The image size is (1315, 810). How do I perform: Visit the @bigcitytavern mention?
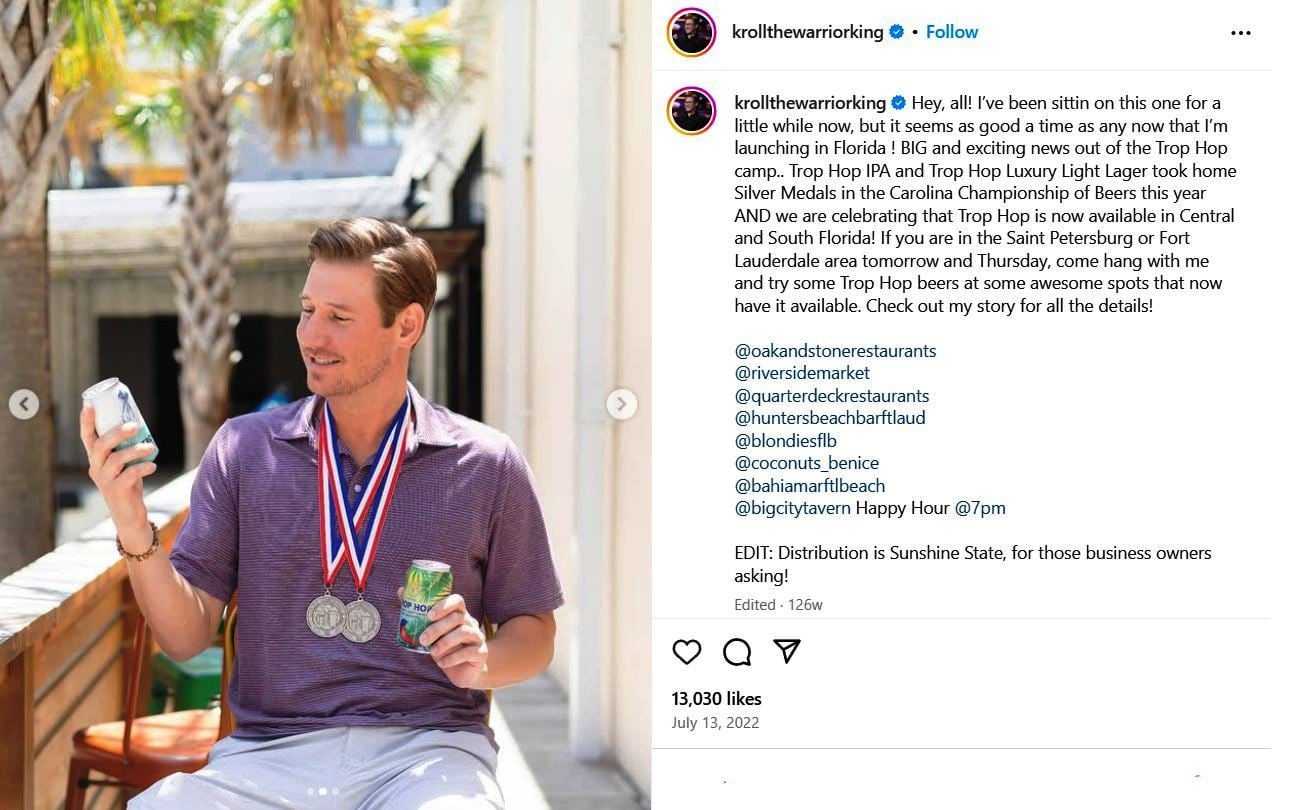tap(793, 508)
